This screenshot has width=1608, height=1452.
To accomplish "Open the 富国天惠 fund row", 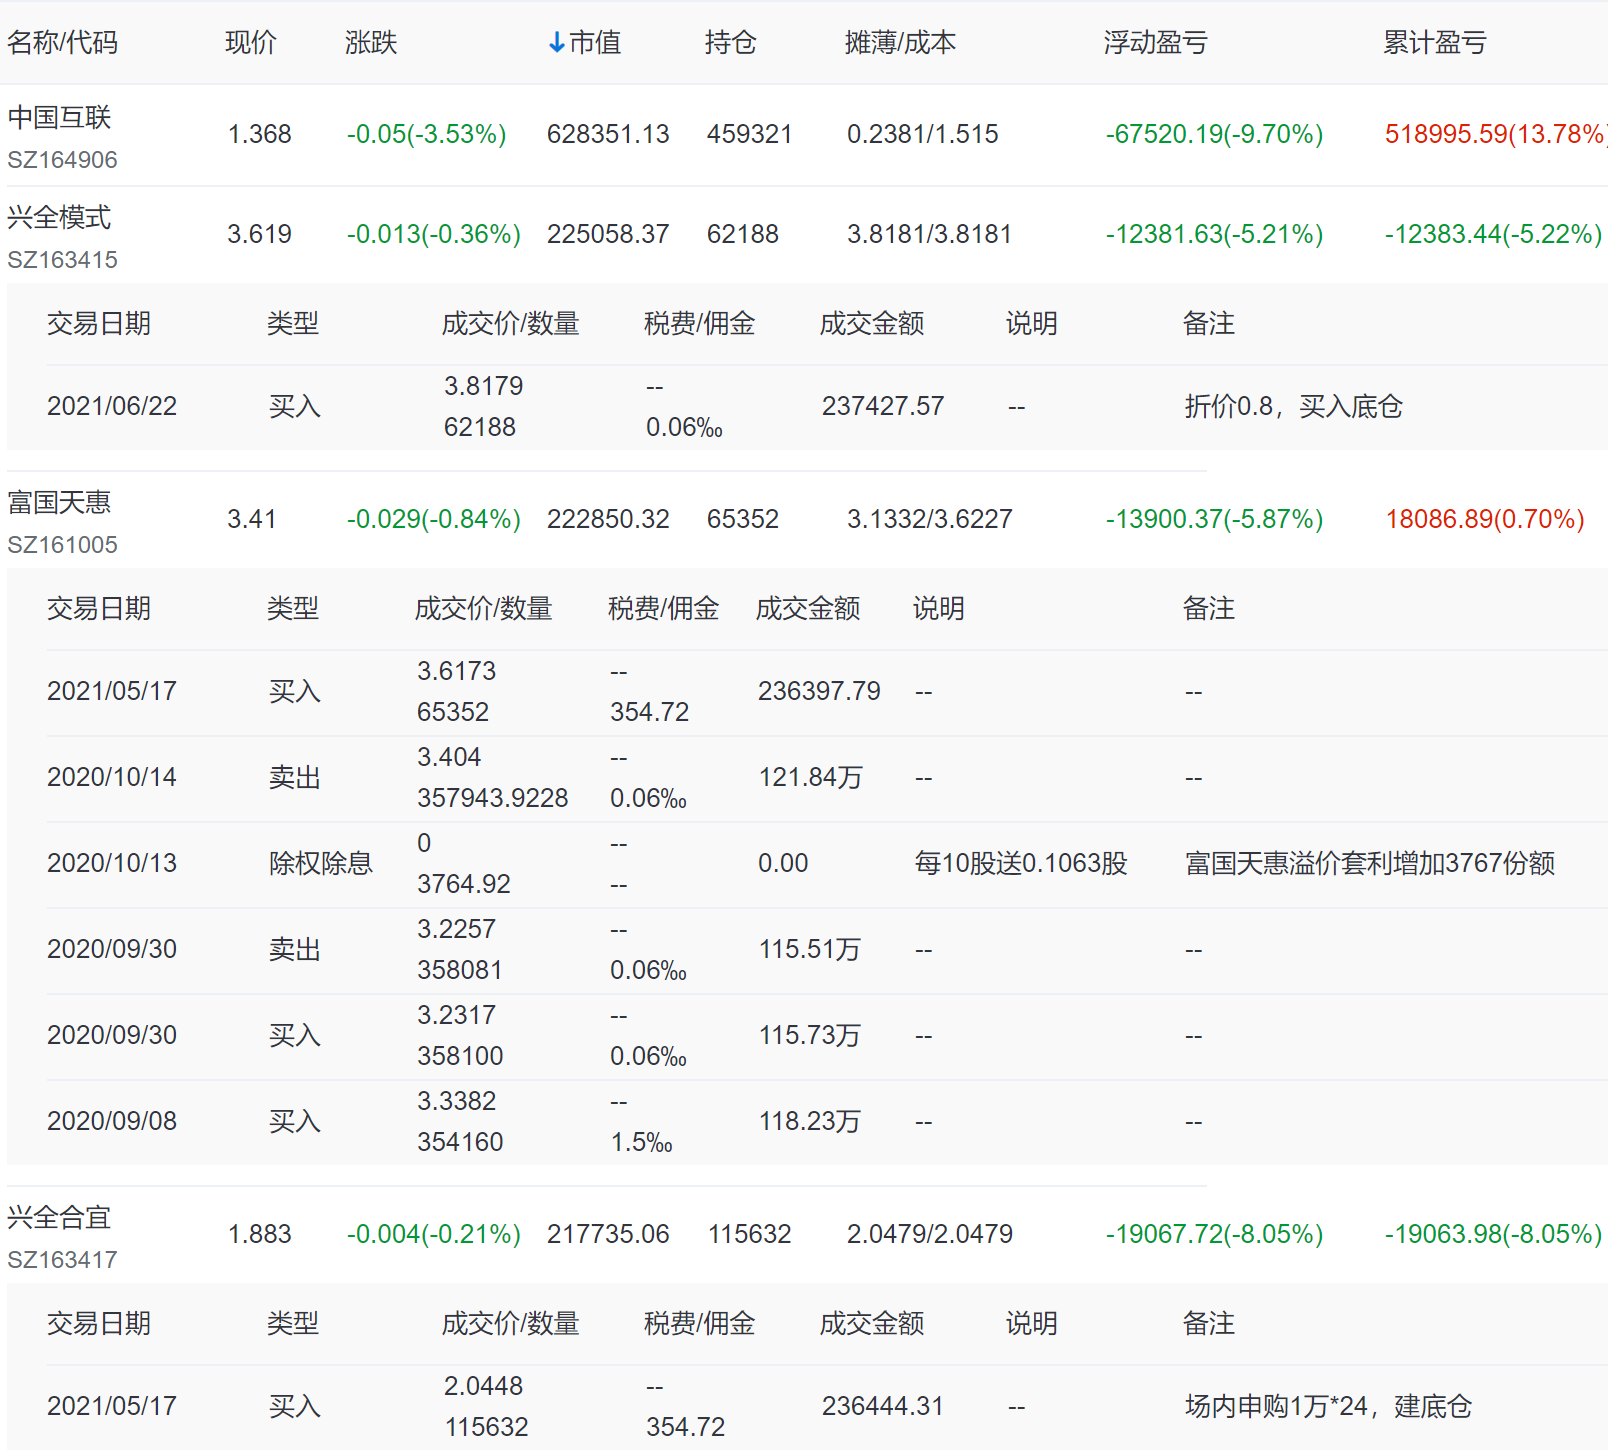I will pos(804,520).
